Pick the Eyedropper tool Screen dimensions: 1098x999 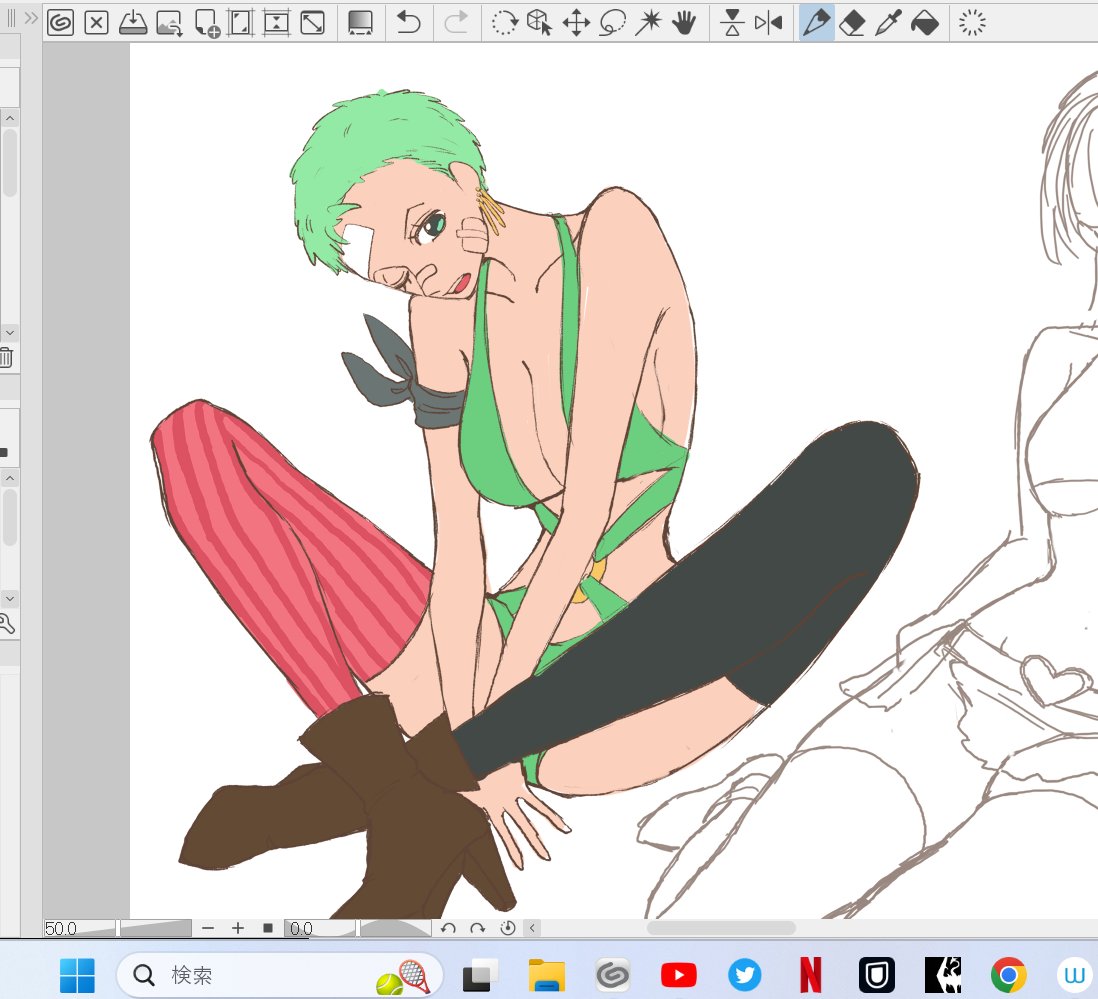[887, 22]
